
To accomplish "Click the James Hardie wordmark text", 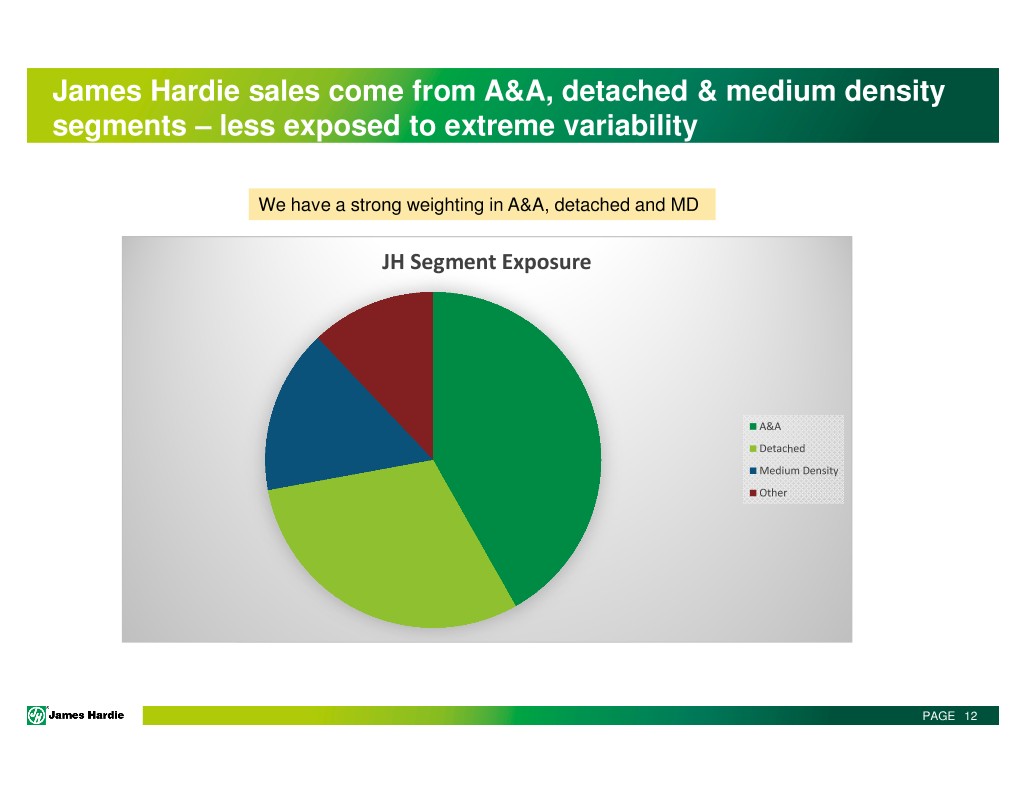I will click(87, 714).
